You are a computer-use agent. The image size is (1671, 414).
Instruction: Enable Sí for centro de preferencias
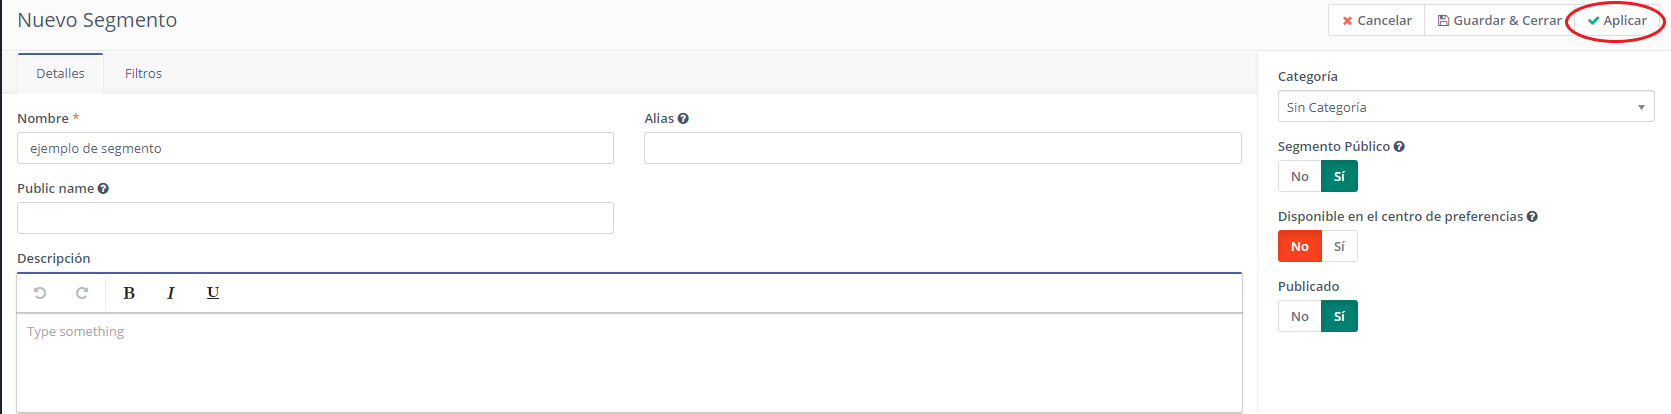click(1339, 246)
